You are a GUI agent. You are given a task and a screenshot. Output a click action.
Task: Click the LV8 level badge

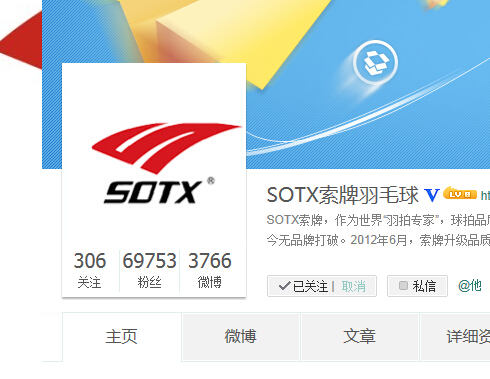(460, 193)
